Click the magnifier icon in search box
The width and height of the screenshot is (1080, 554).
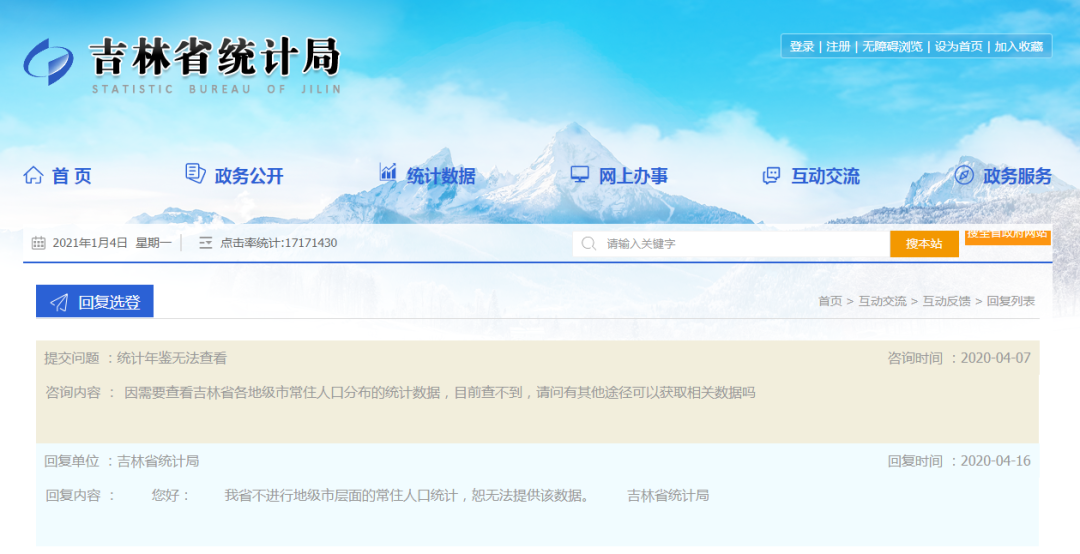pos(588,243)
